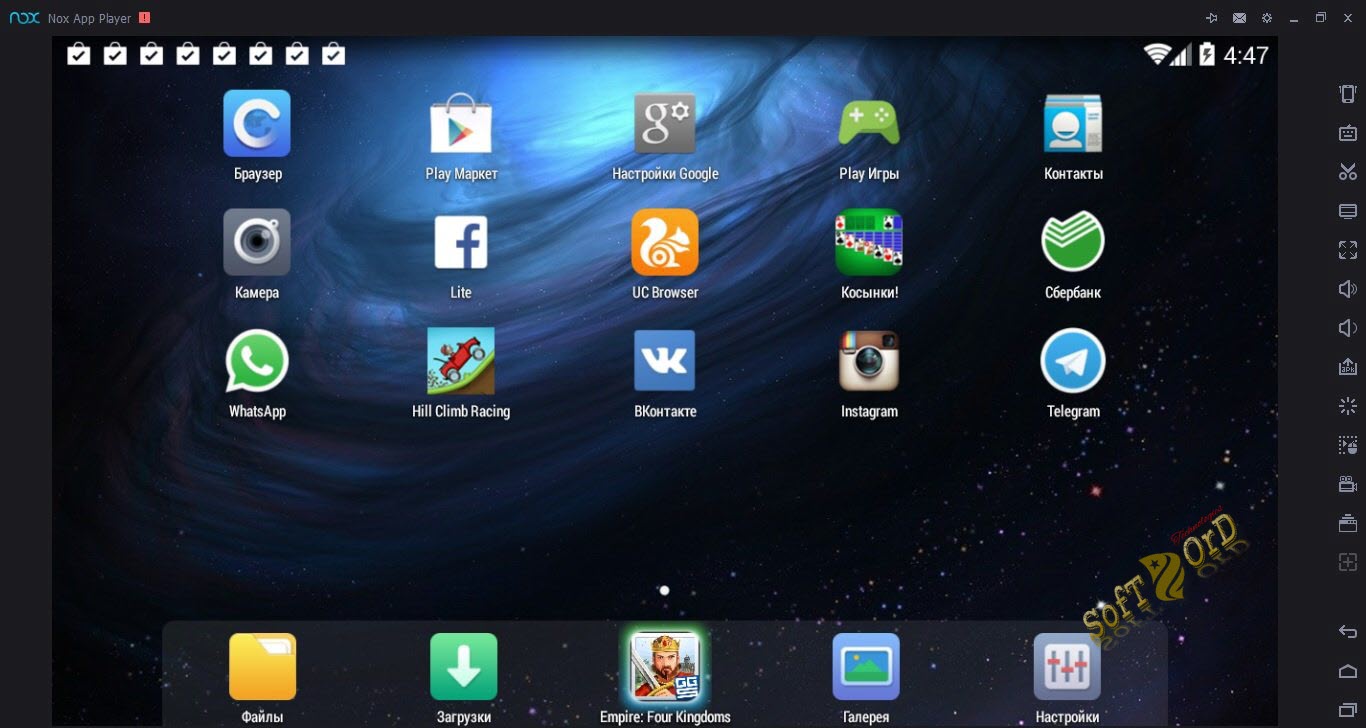The image size is (1366, 728).
Task: Show recent apps via sidebar
Action: pos(1348,709)
